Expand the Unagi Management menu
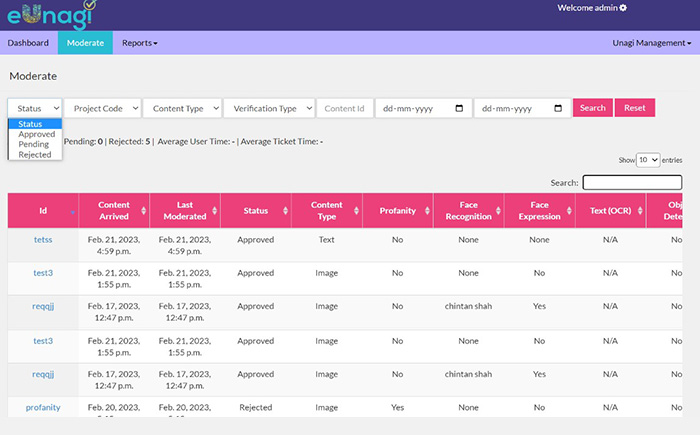This screenshot has width=700, height=435. [x=652, y=43]
